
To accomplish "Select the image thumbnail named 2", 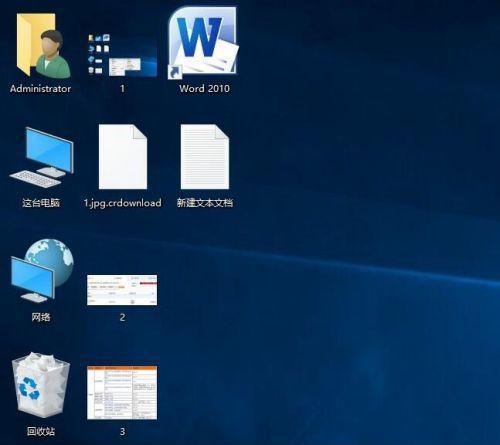I will (122, 290).
